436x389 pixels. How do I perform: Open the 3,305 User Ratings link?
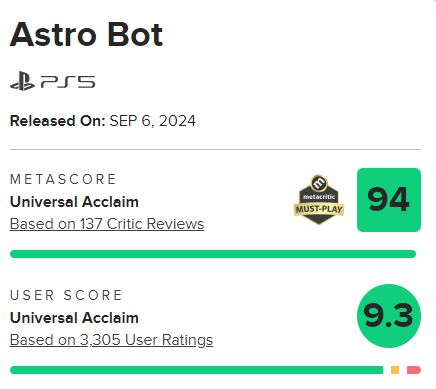pos(111,340)
